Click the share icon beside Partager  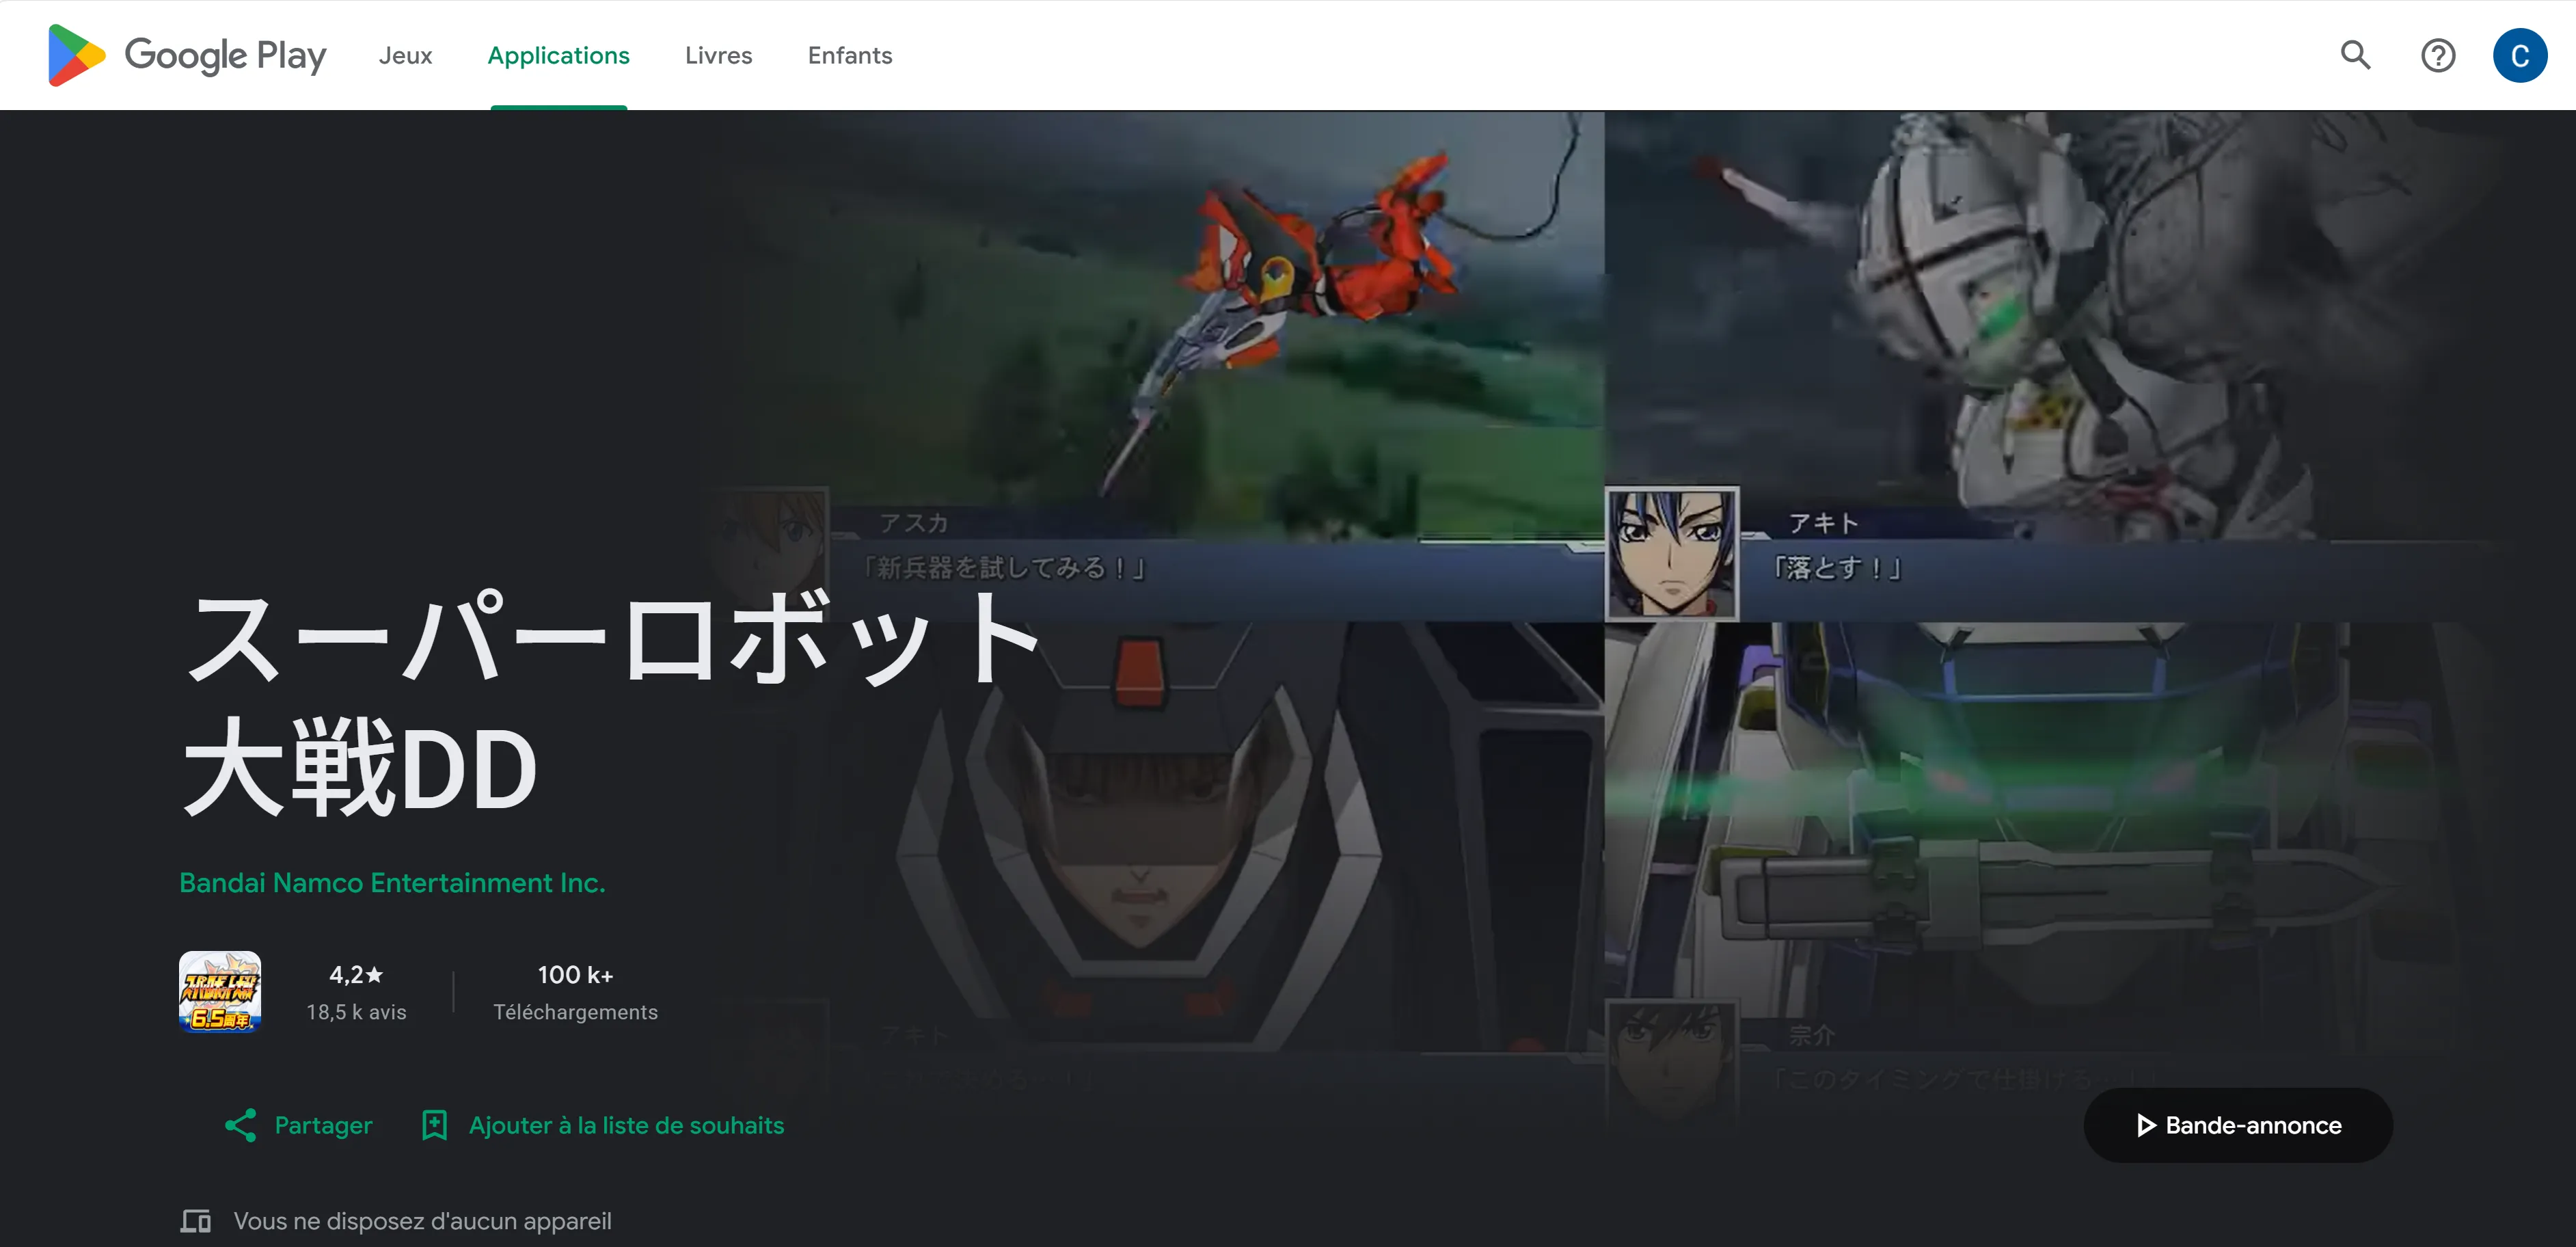pyautogui.click(x=240, y=1125)
